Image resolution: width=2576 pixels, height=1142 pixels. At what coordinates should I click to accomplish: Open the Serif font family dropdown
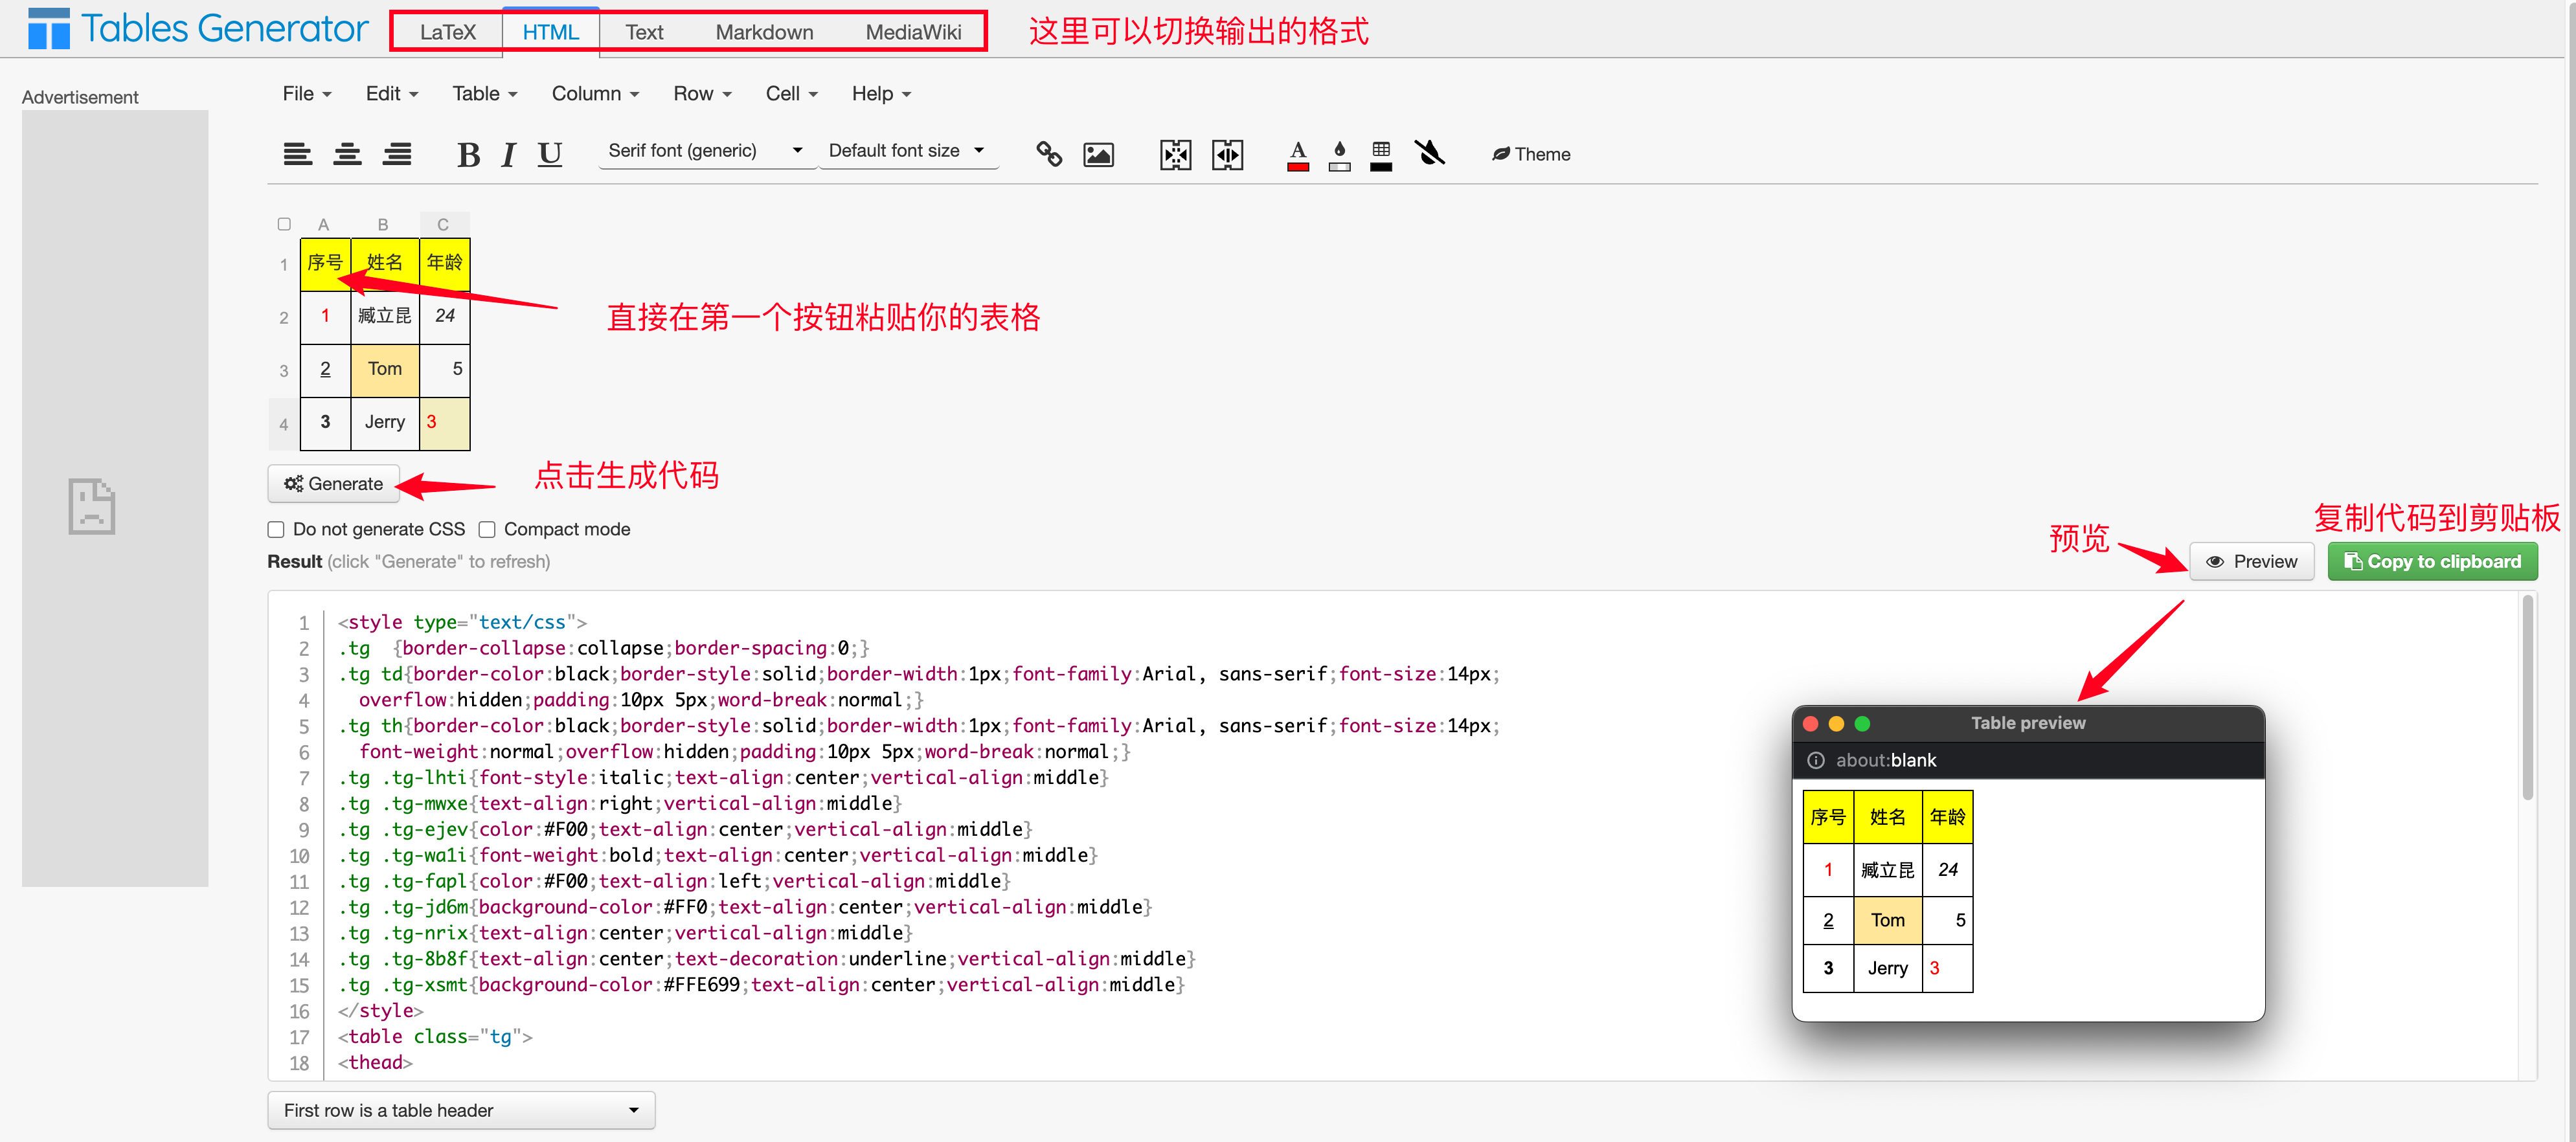coord(705,151)
